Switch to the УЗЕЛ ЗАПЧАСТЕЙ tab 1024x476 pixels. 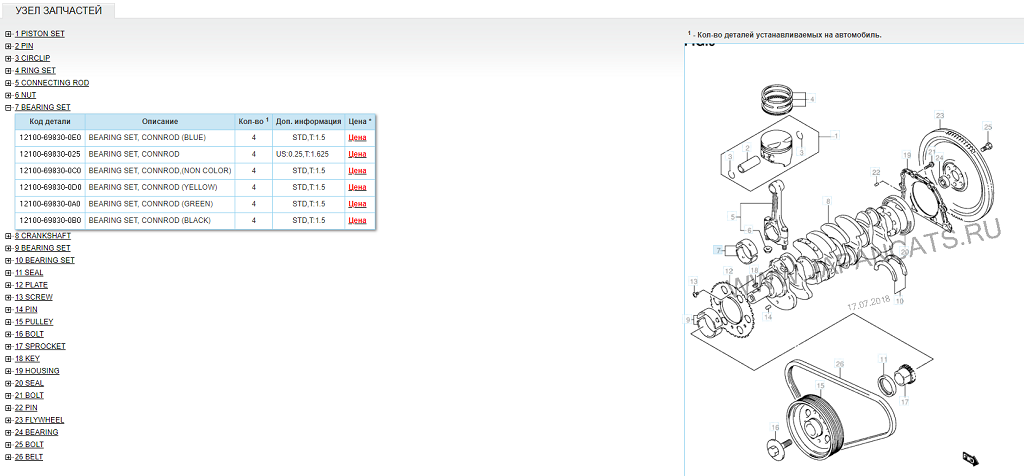pos(58,11)
